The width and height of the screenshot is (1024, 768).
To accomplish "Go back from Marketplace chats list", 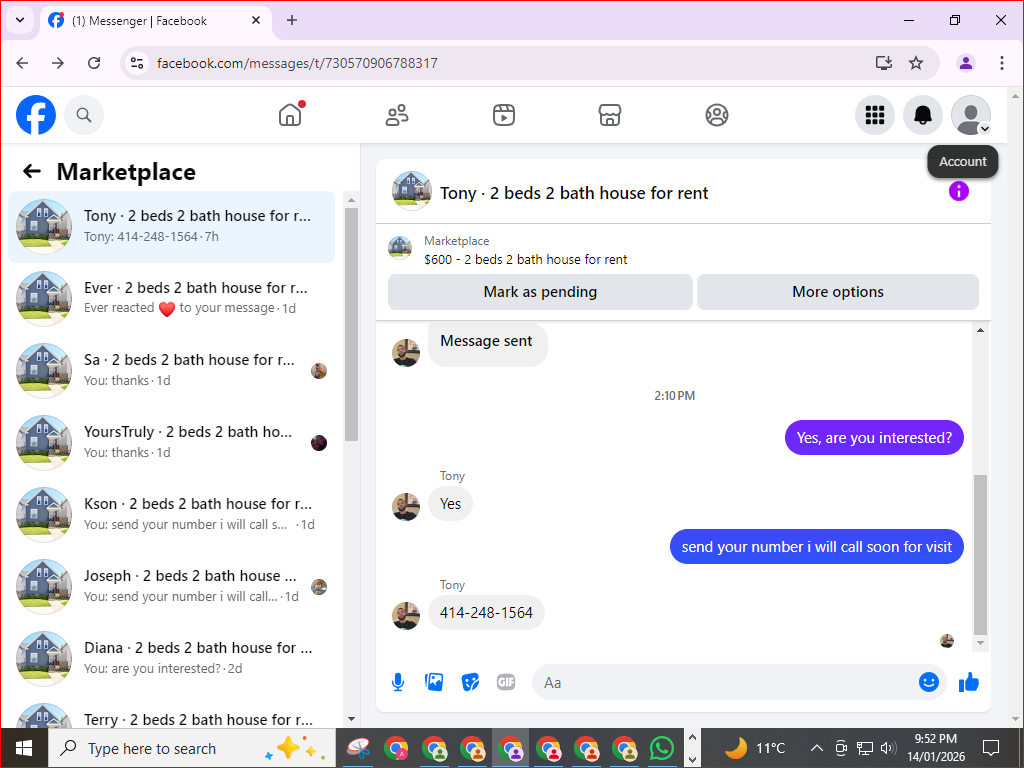I will pyautogui.click(x=31, y=171).
